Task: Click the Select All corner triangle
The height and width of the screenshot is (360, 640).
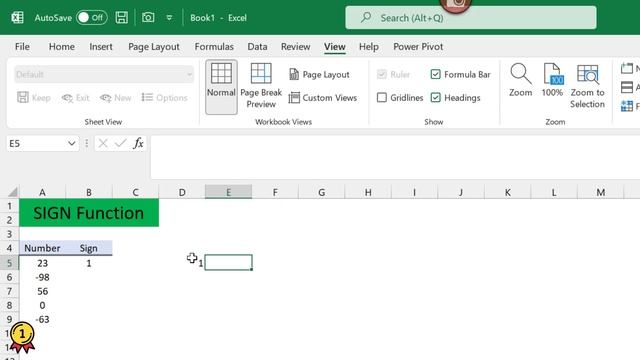Action: pyautogui.click(x=13, y=192)
